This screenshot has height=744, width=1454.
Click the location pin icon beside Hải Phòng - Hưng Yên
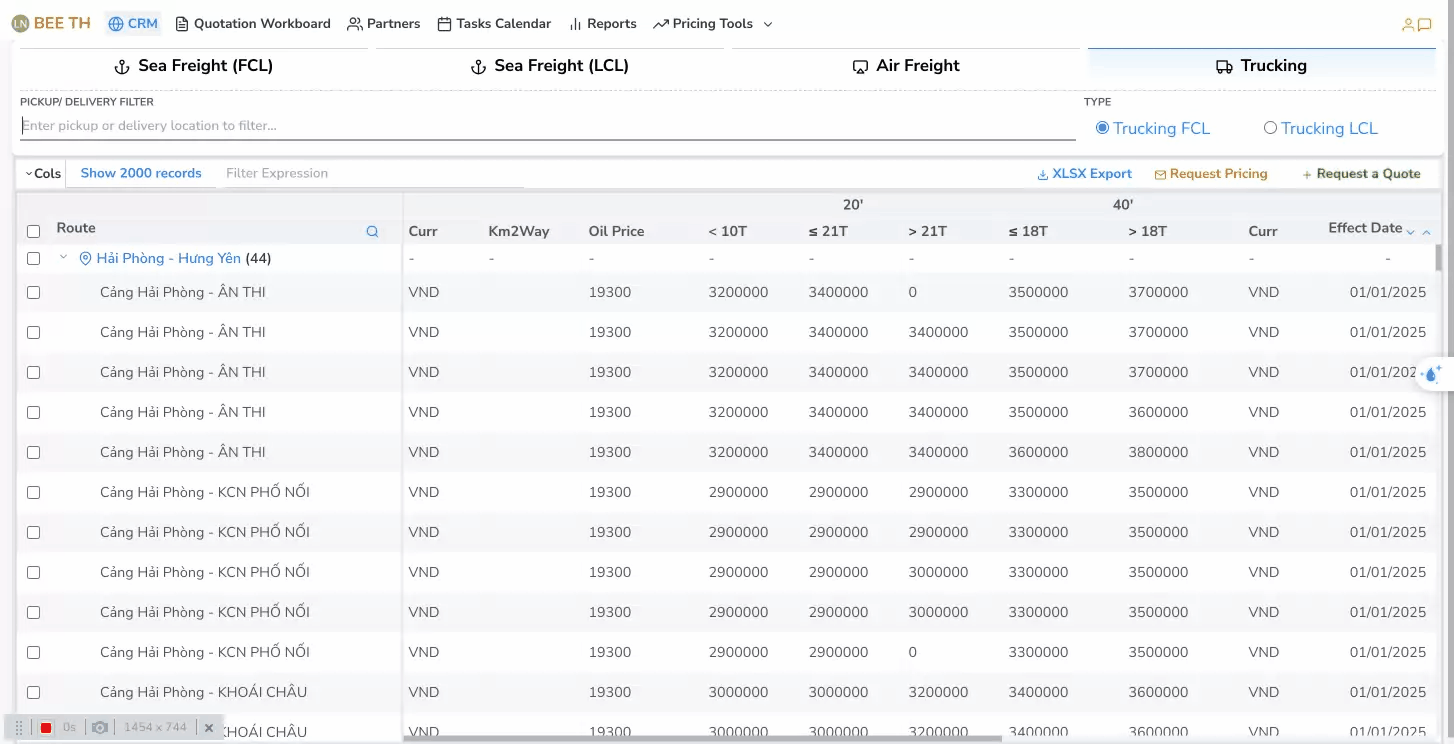point(85,259)
